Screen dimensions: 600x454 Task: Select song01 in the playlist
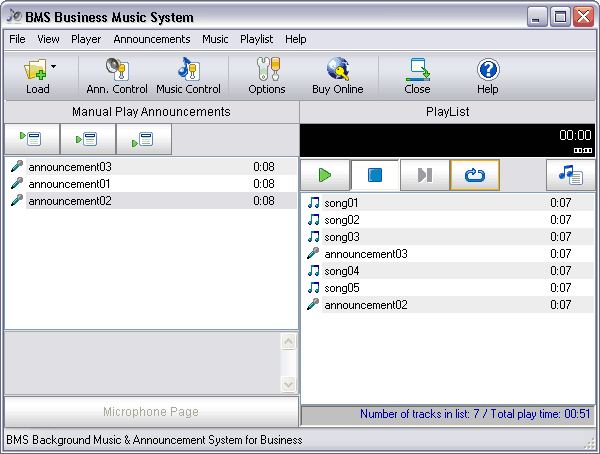pos(448,203)
